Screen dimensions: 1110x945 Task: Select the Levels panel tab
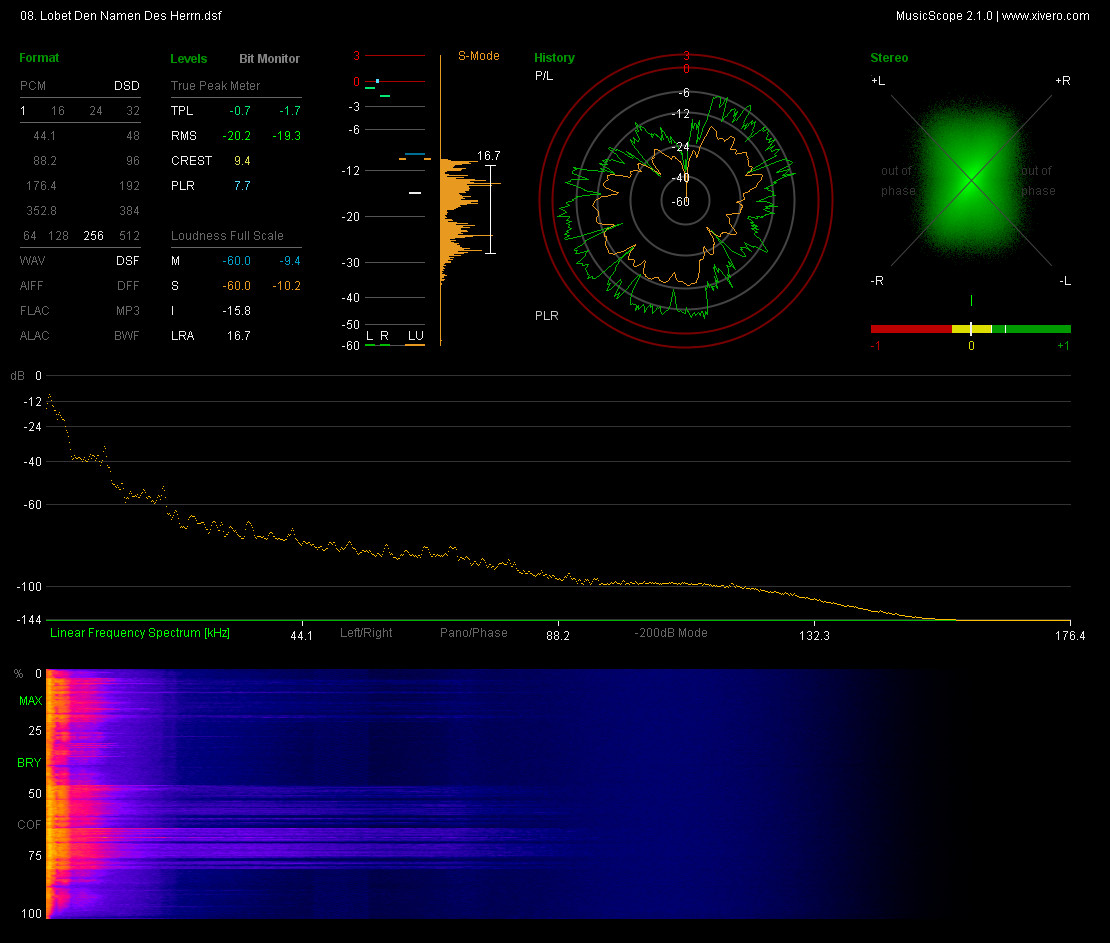(x=189, y=59)
